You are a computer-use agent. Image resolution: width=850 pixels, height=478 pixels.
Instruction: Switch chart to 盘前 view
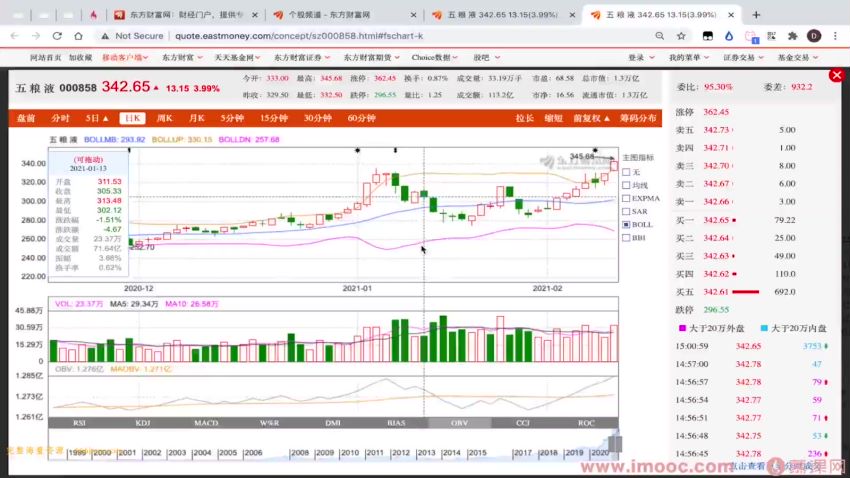click(26, 118)
